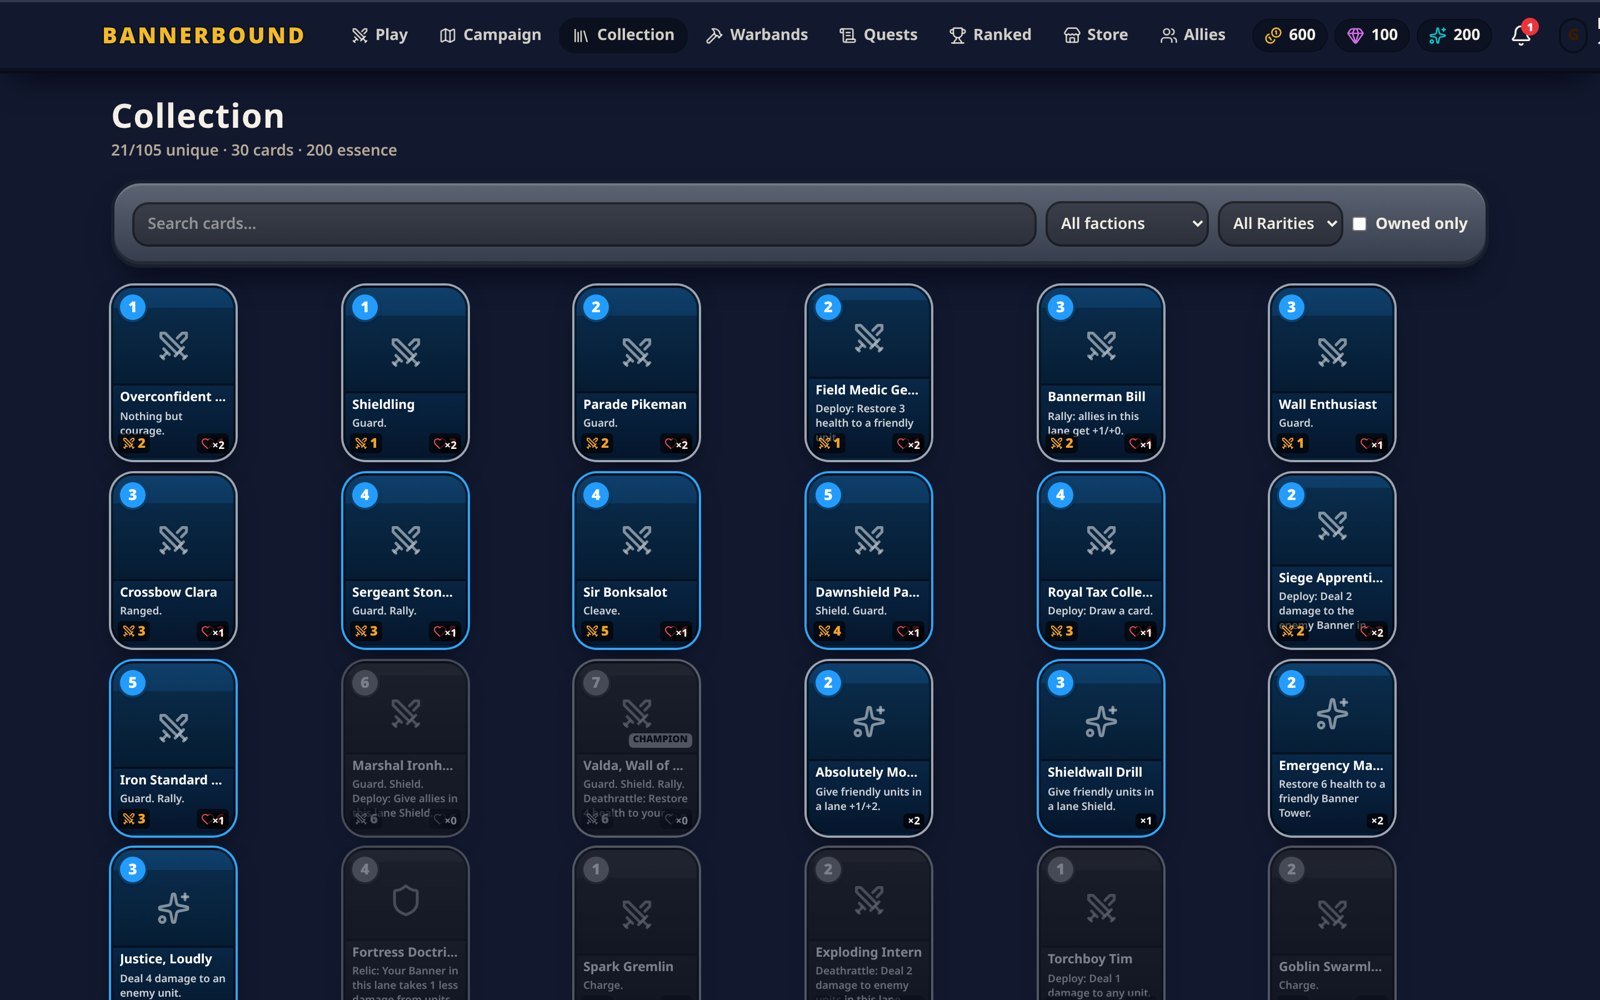Click the essence 200 sparkle icon
1600x1000 pixels.
1437,35
